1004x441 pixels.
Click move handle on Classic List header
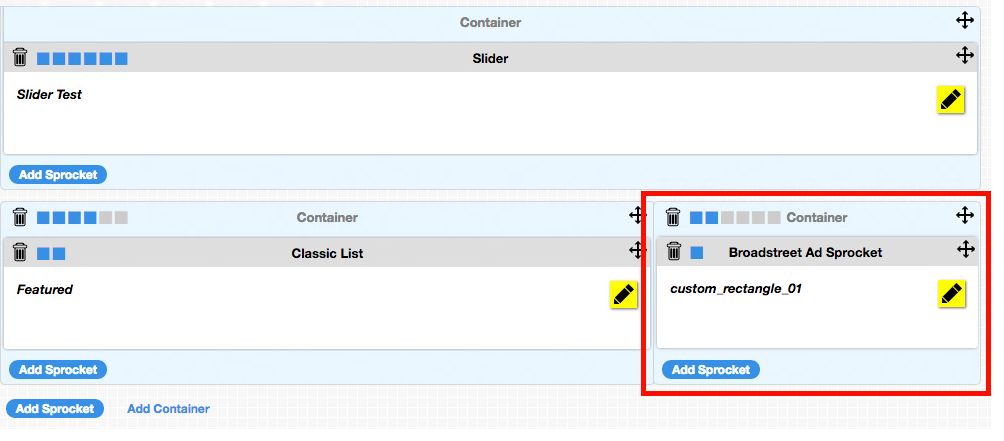coord(637,250)
